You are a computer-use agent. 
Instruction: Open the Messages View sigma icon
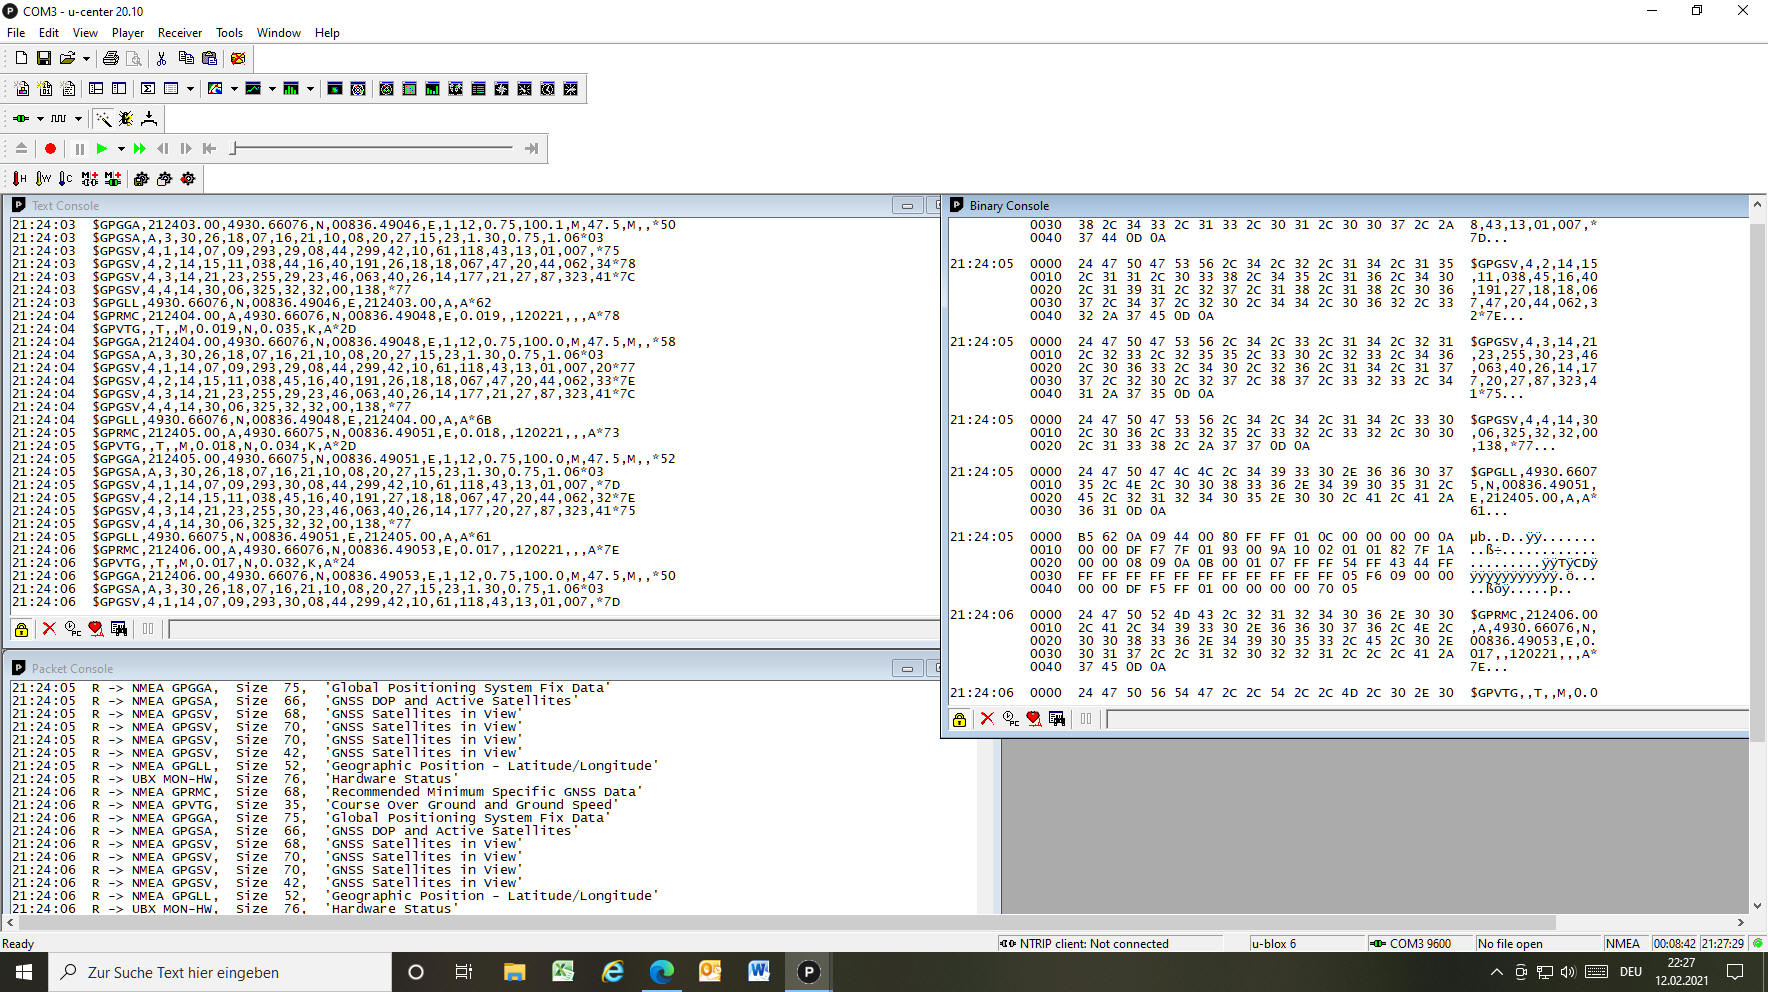pos(148,89)
